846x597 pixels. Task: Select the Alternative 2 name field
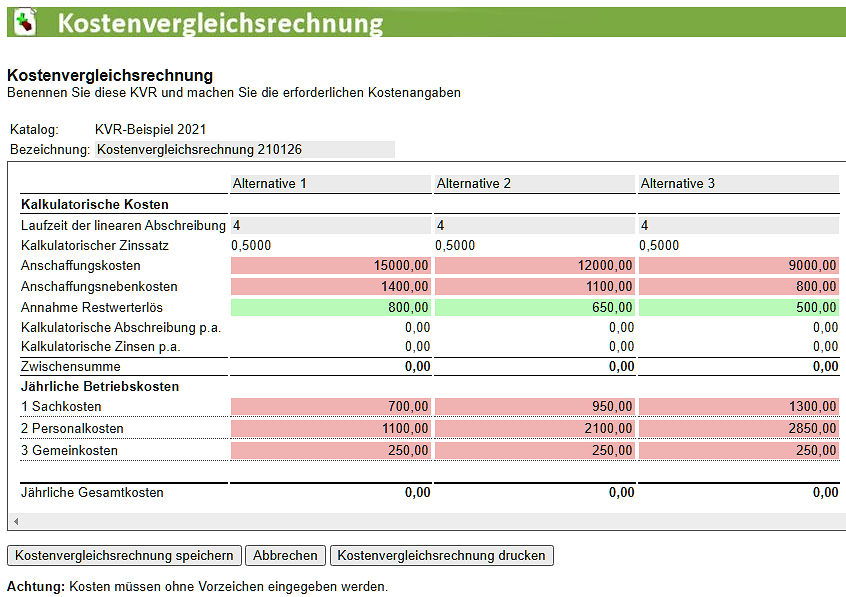[x=535, y=184]
